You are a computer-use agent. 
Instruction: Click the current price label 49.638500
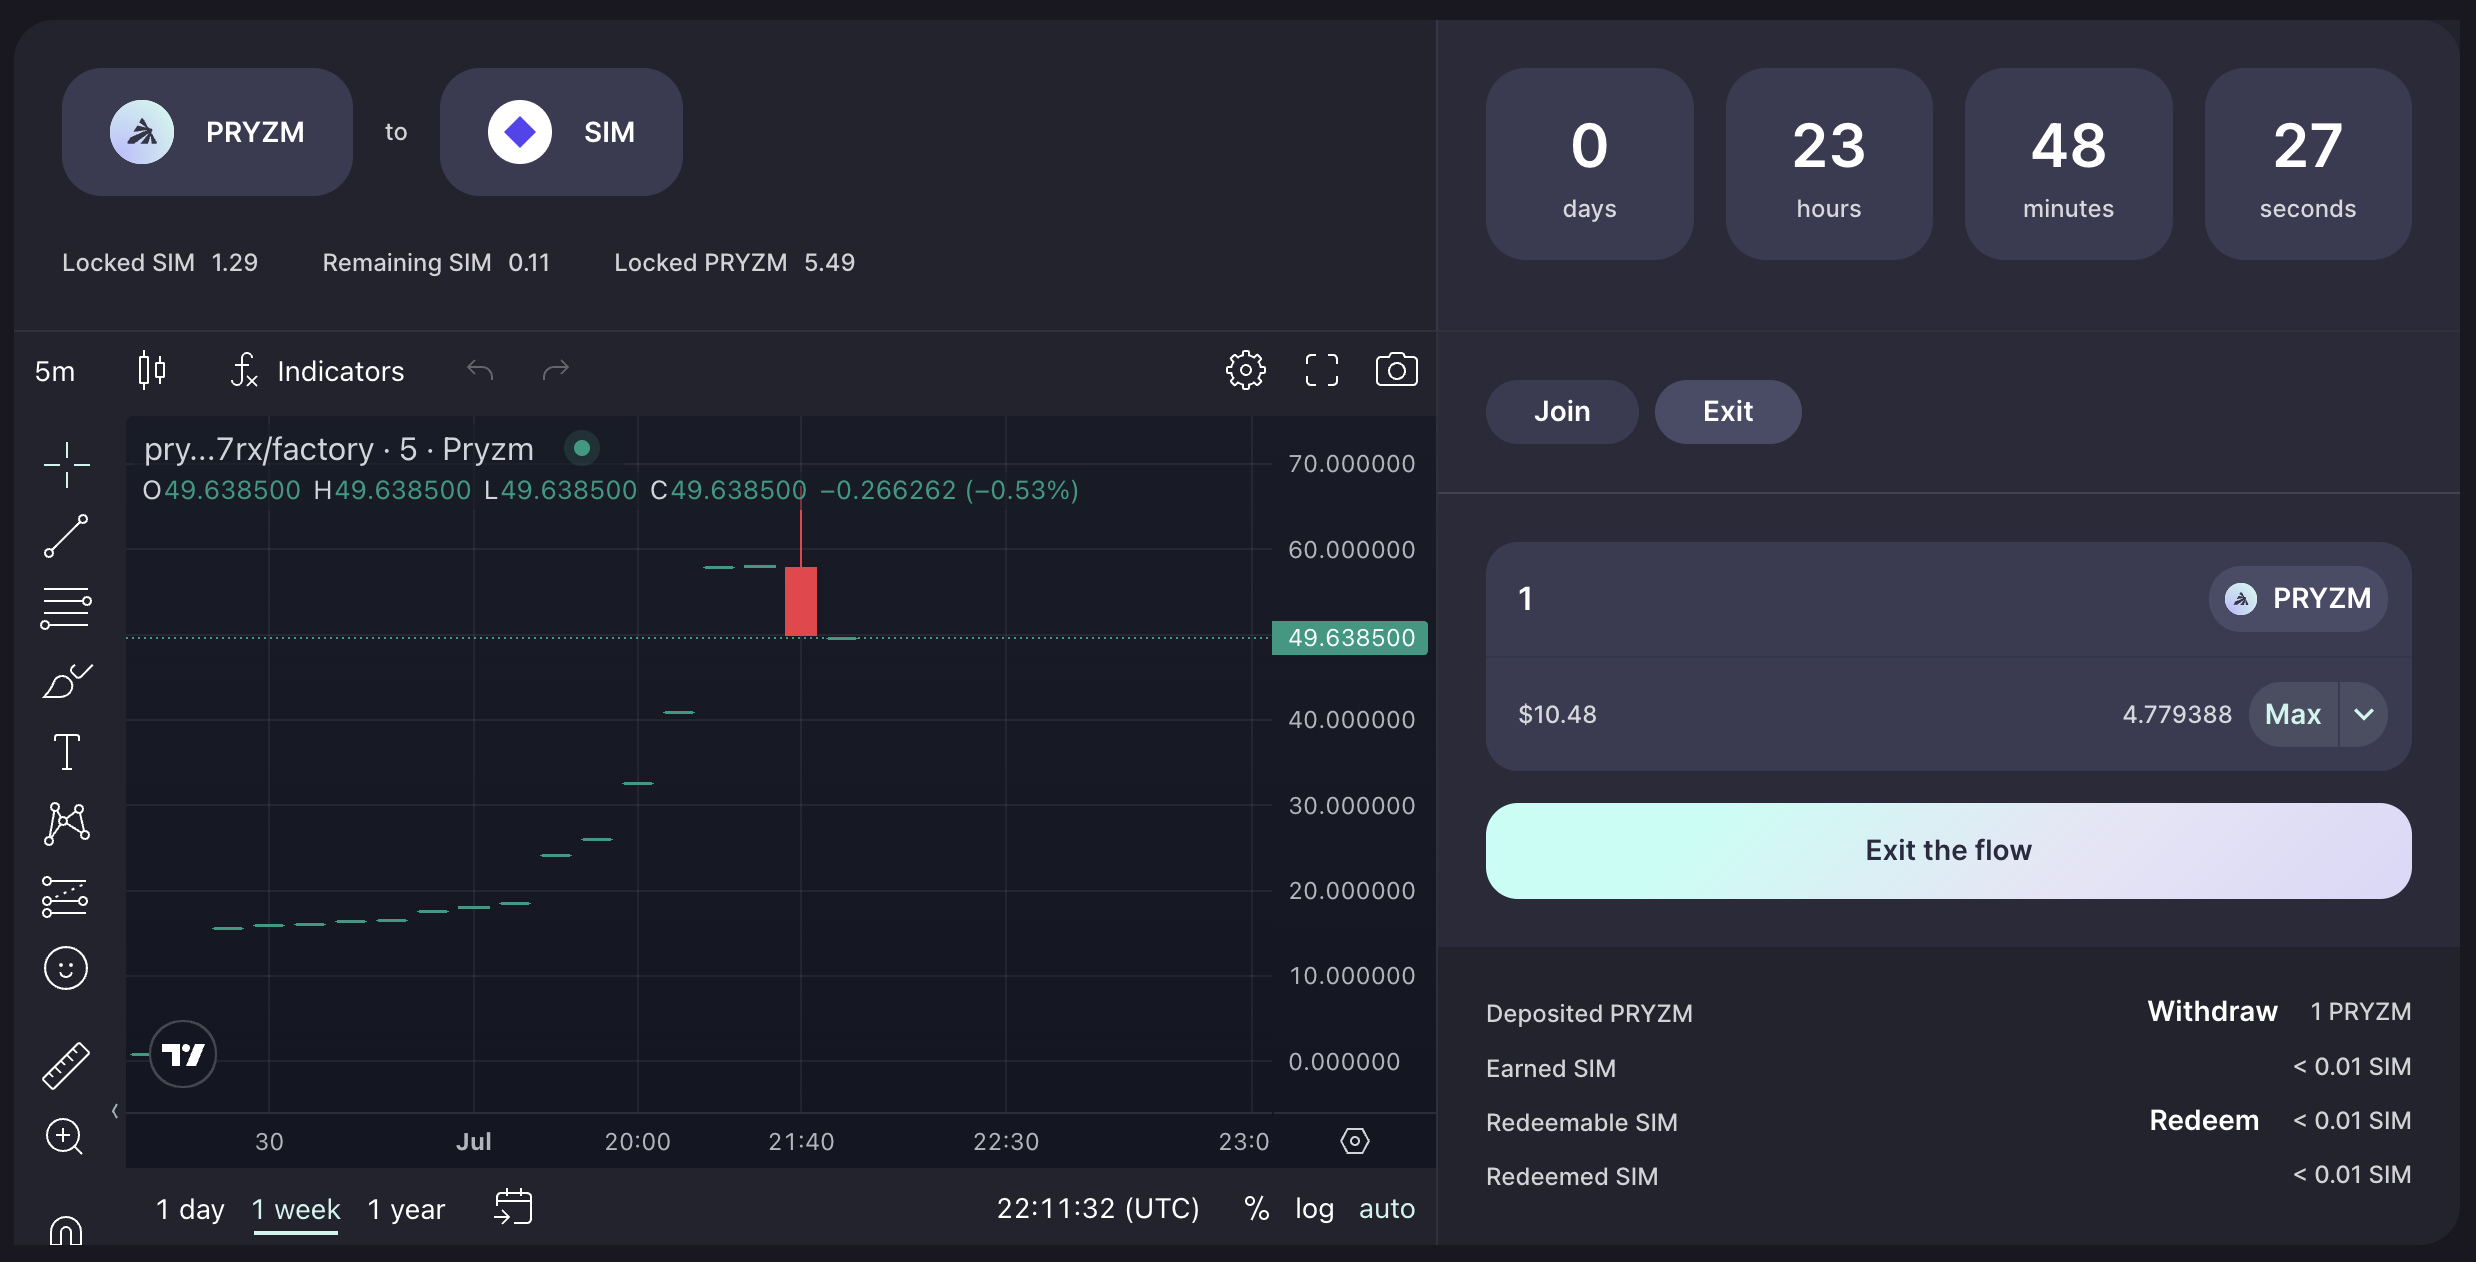[x=1350, y=638]
